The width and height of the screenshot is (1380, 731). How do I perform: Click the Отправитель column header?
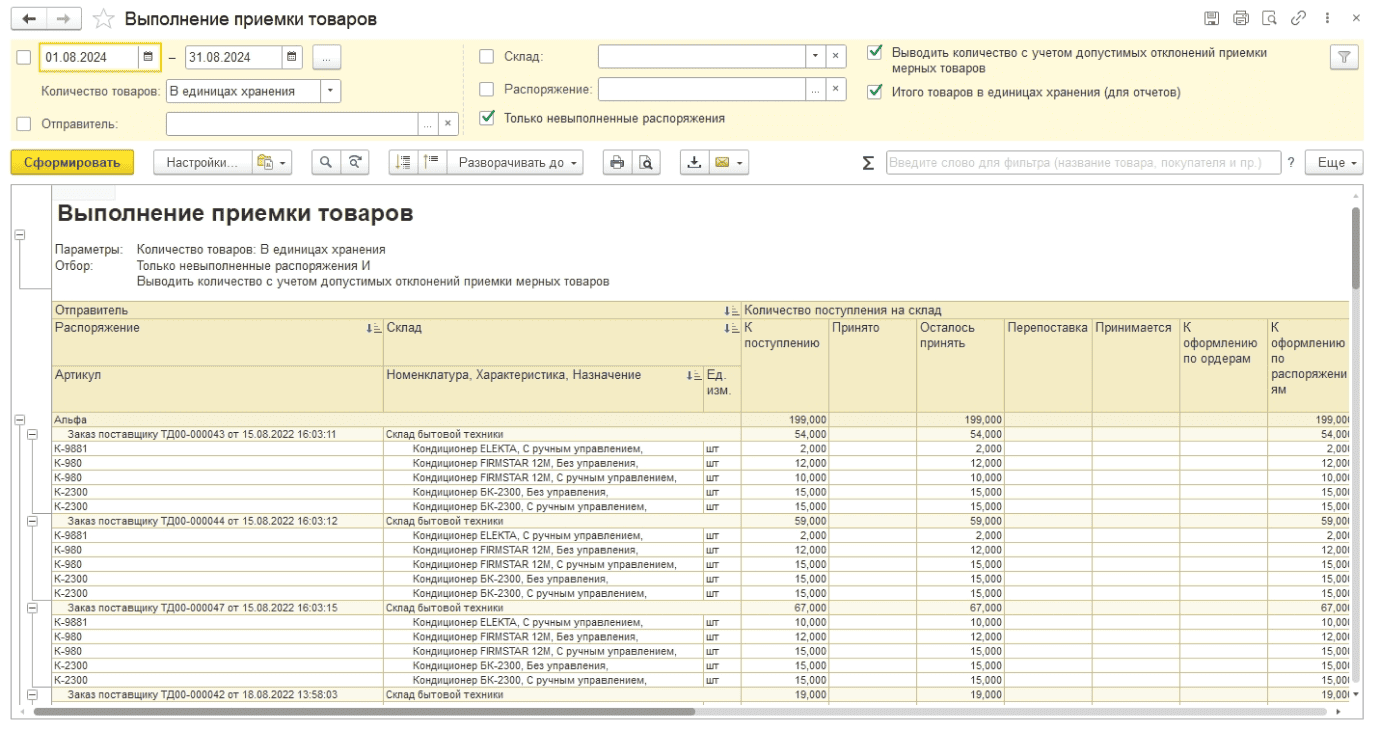396,311
